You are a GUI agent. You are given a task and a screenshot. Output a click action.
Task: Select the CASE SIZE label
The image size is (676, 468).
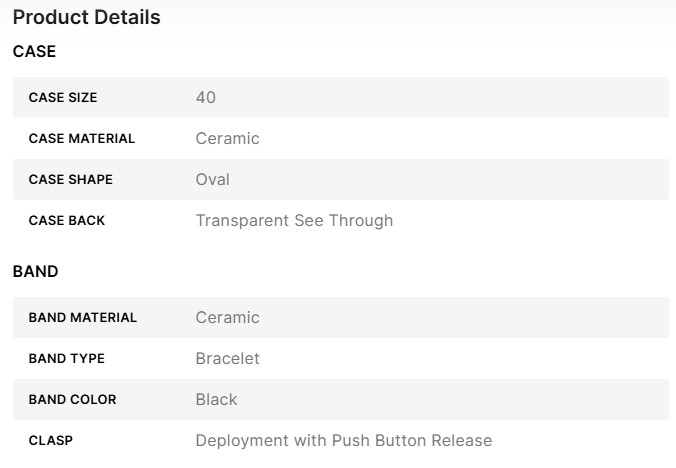tap(63, 98)
